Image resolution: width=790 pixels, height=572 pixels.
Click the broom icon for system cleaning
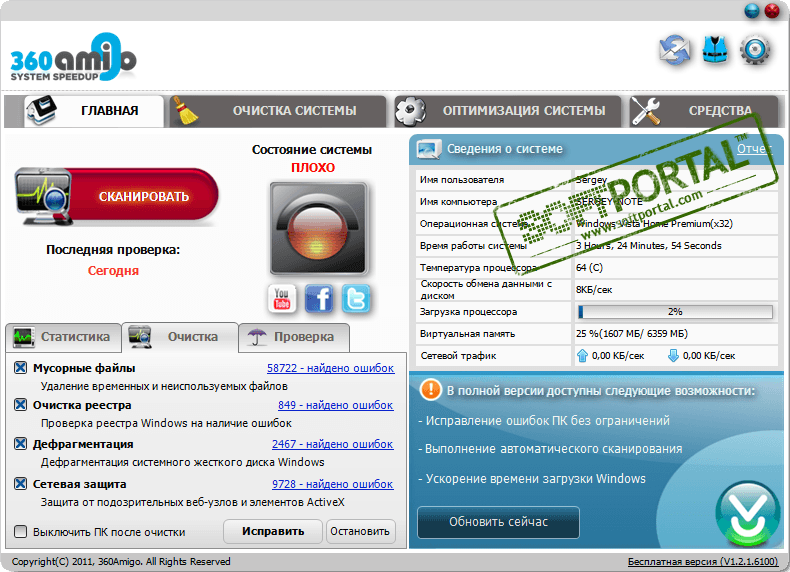click(x=185, y=110)
